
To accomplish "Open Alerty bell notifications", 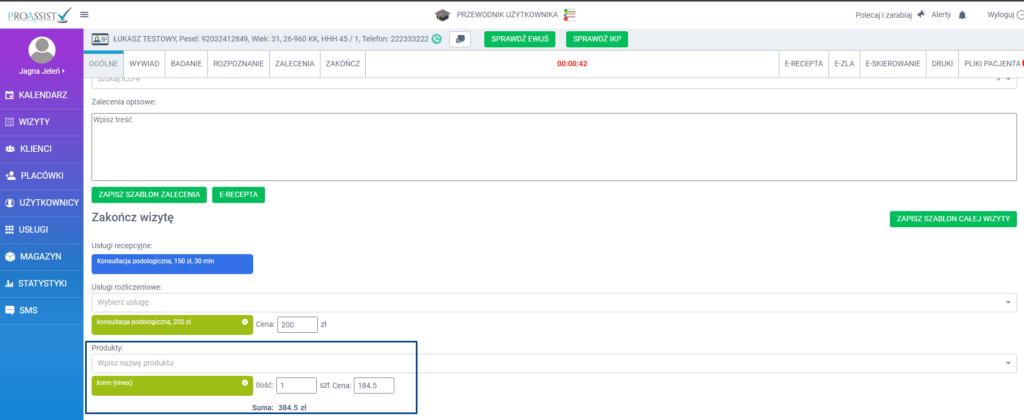I will coord(962,15).
